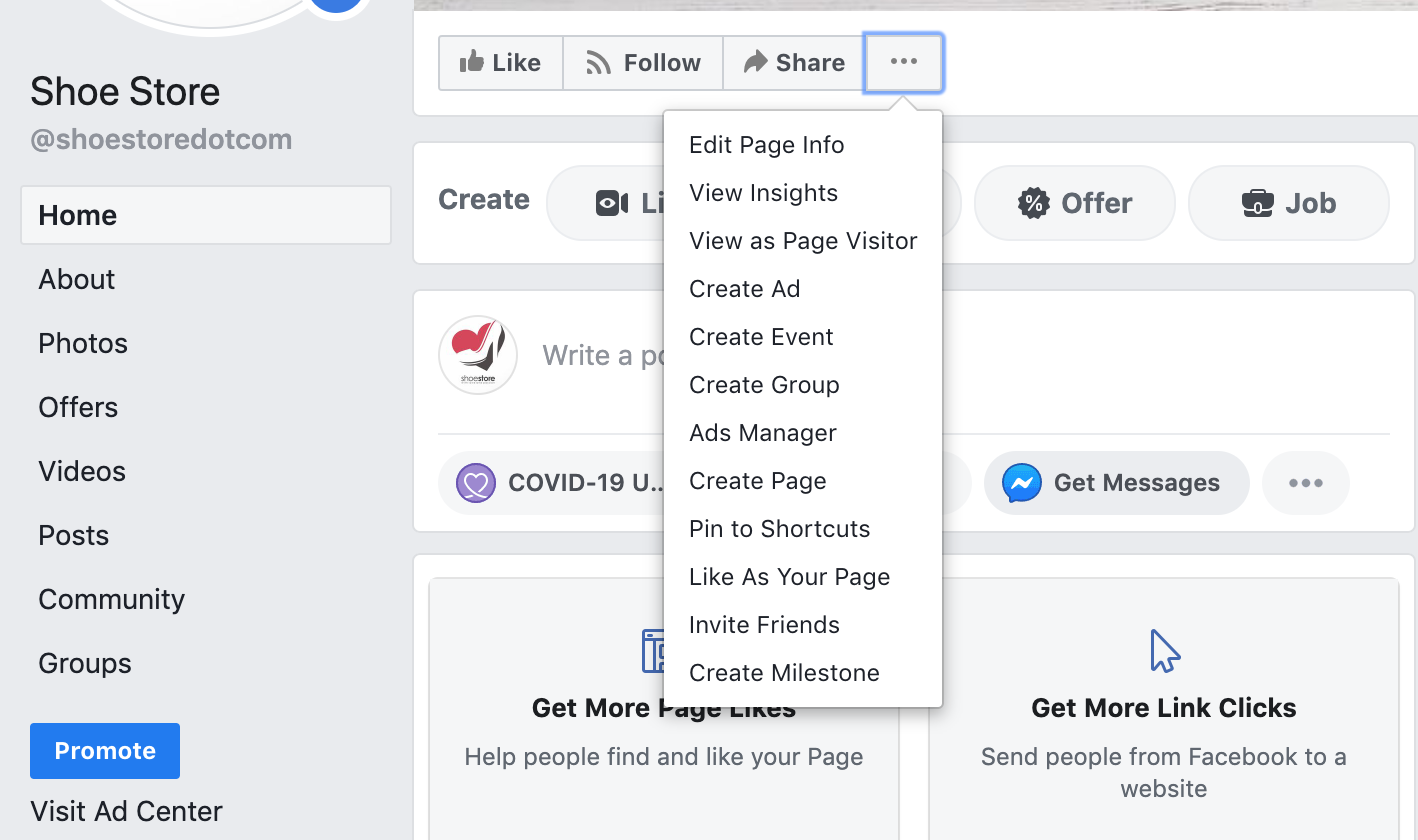Click the blue Promote button
1418x840 pixels.
pos(105,751)
